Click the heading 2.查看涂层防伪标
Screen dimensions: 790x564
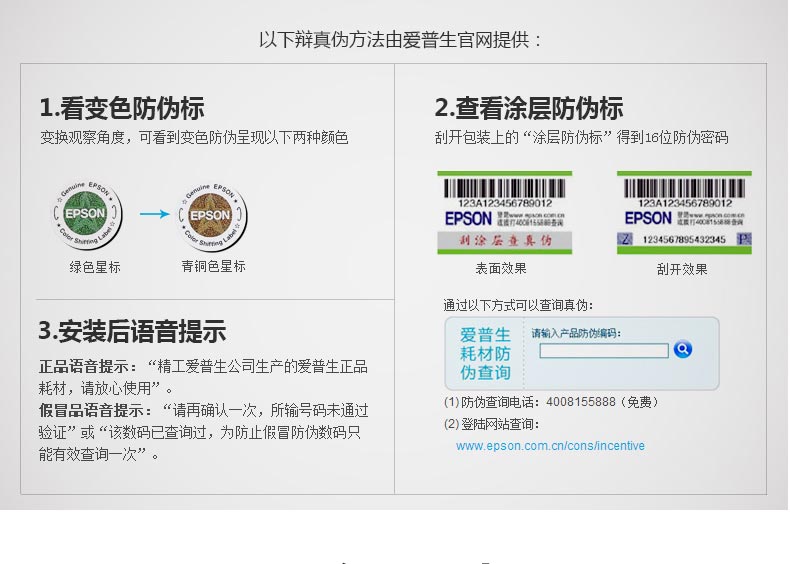coord(529,108)
